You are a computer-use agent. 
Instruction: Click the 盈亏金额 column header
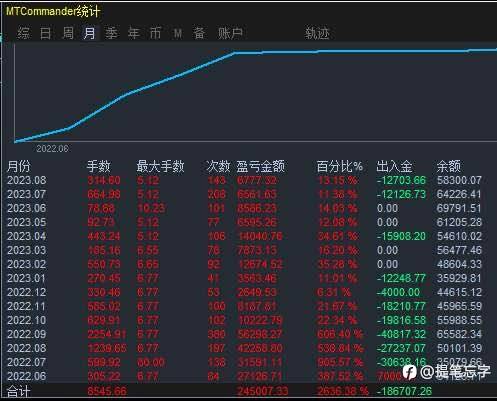[x=261, y=166]
